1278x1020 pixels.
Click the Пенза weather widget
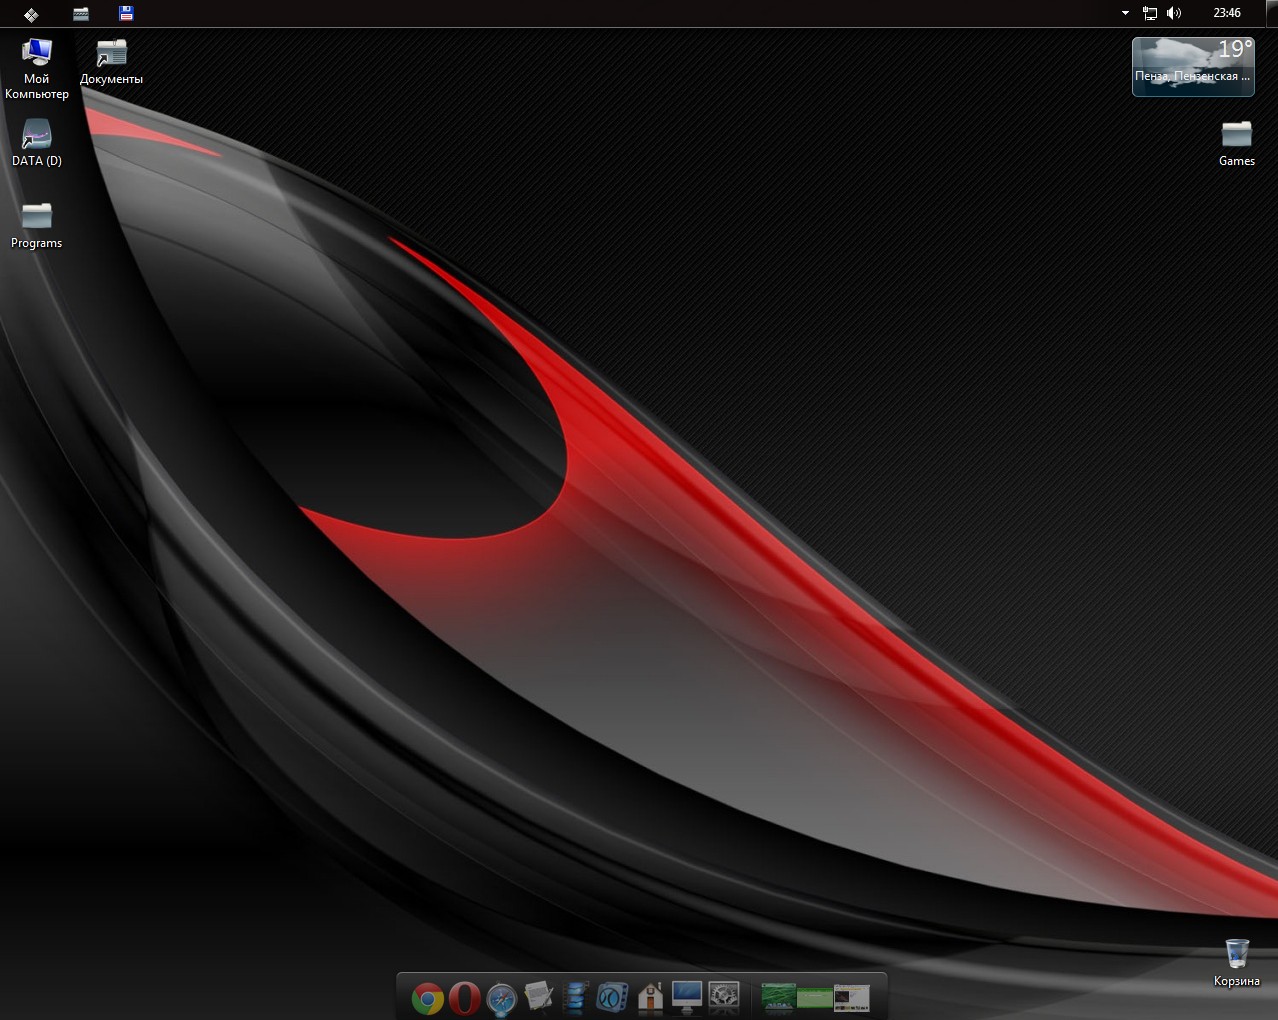tap(1192, 67)
